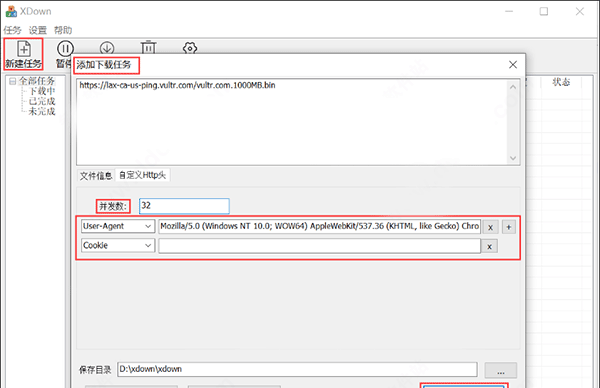The width and height of the screenshot is (600, 388).
Task: Open the 帮助 menu
Action: coord(63,30)
